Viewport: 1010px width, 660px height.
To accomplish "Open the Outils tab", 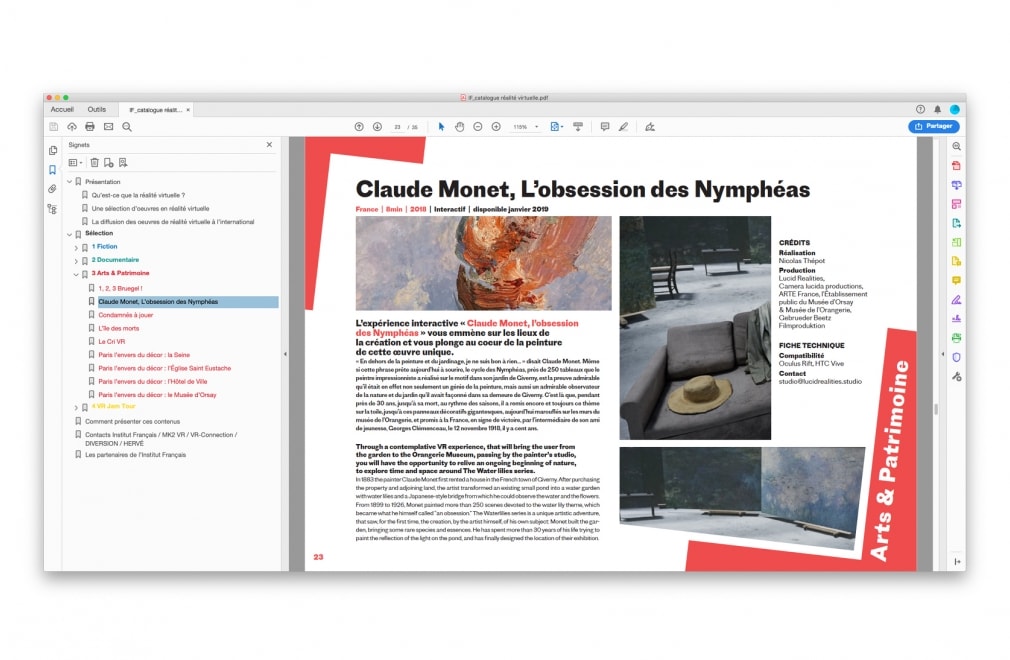I will (96, 109).
